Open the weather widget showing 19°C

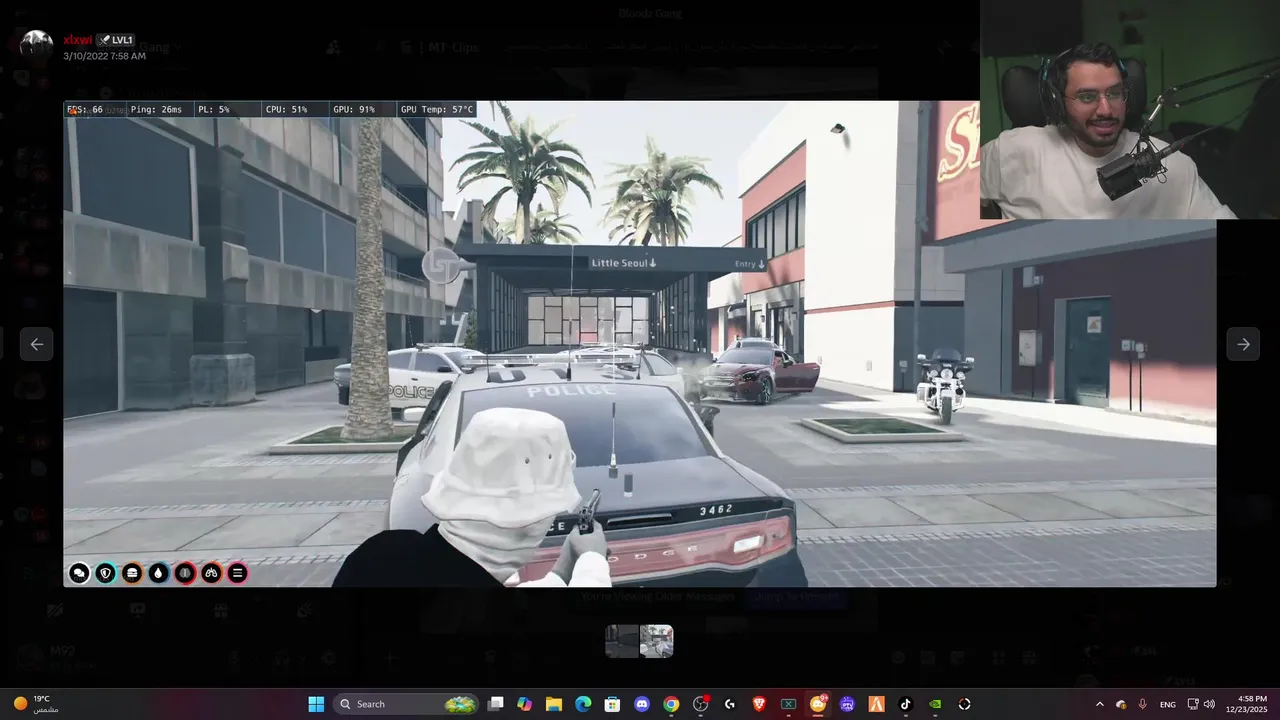[36, 704]
